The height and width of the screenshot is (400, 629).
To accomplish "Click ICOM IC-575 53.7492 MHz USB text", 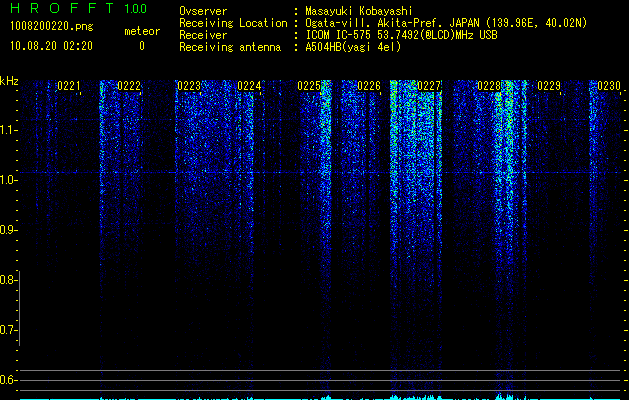I will point(401,35).
